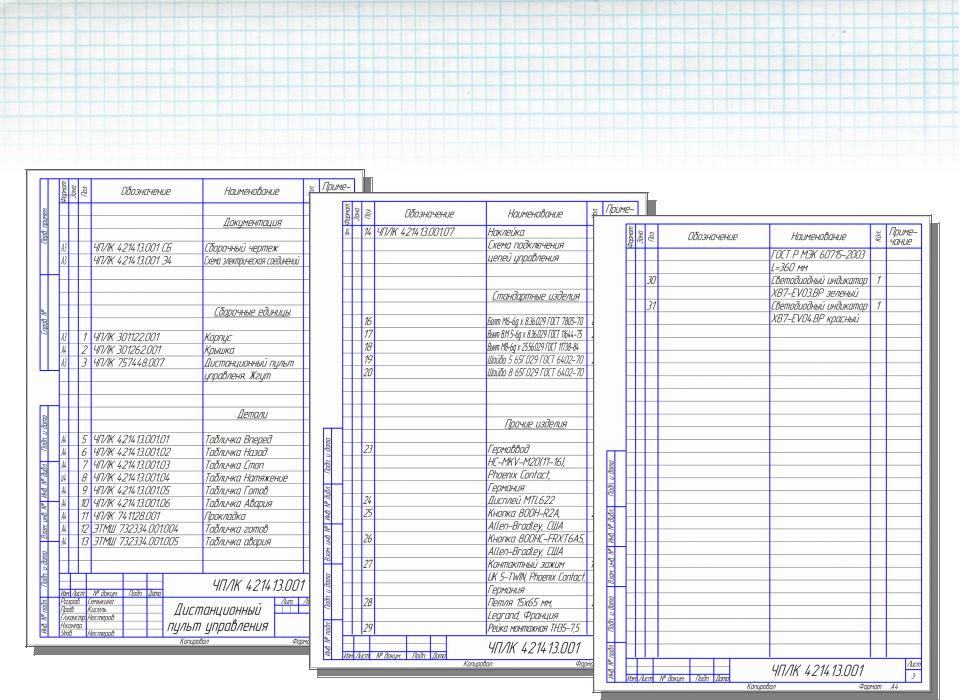Click the 'Кнопка 800HC-FRXT6A5,' entry

pos(537,539)
